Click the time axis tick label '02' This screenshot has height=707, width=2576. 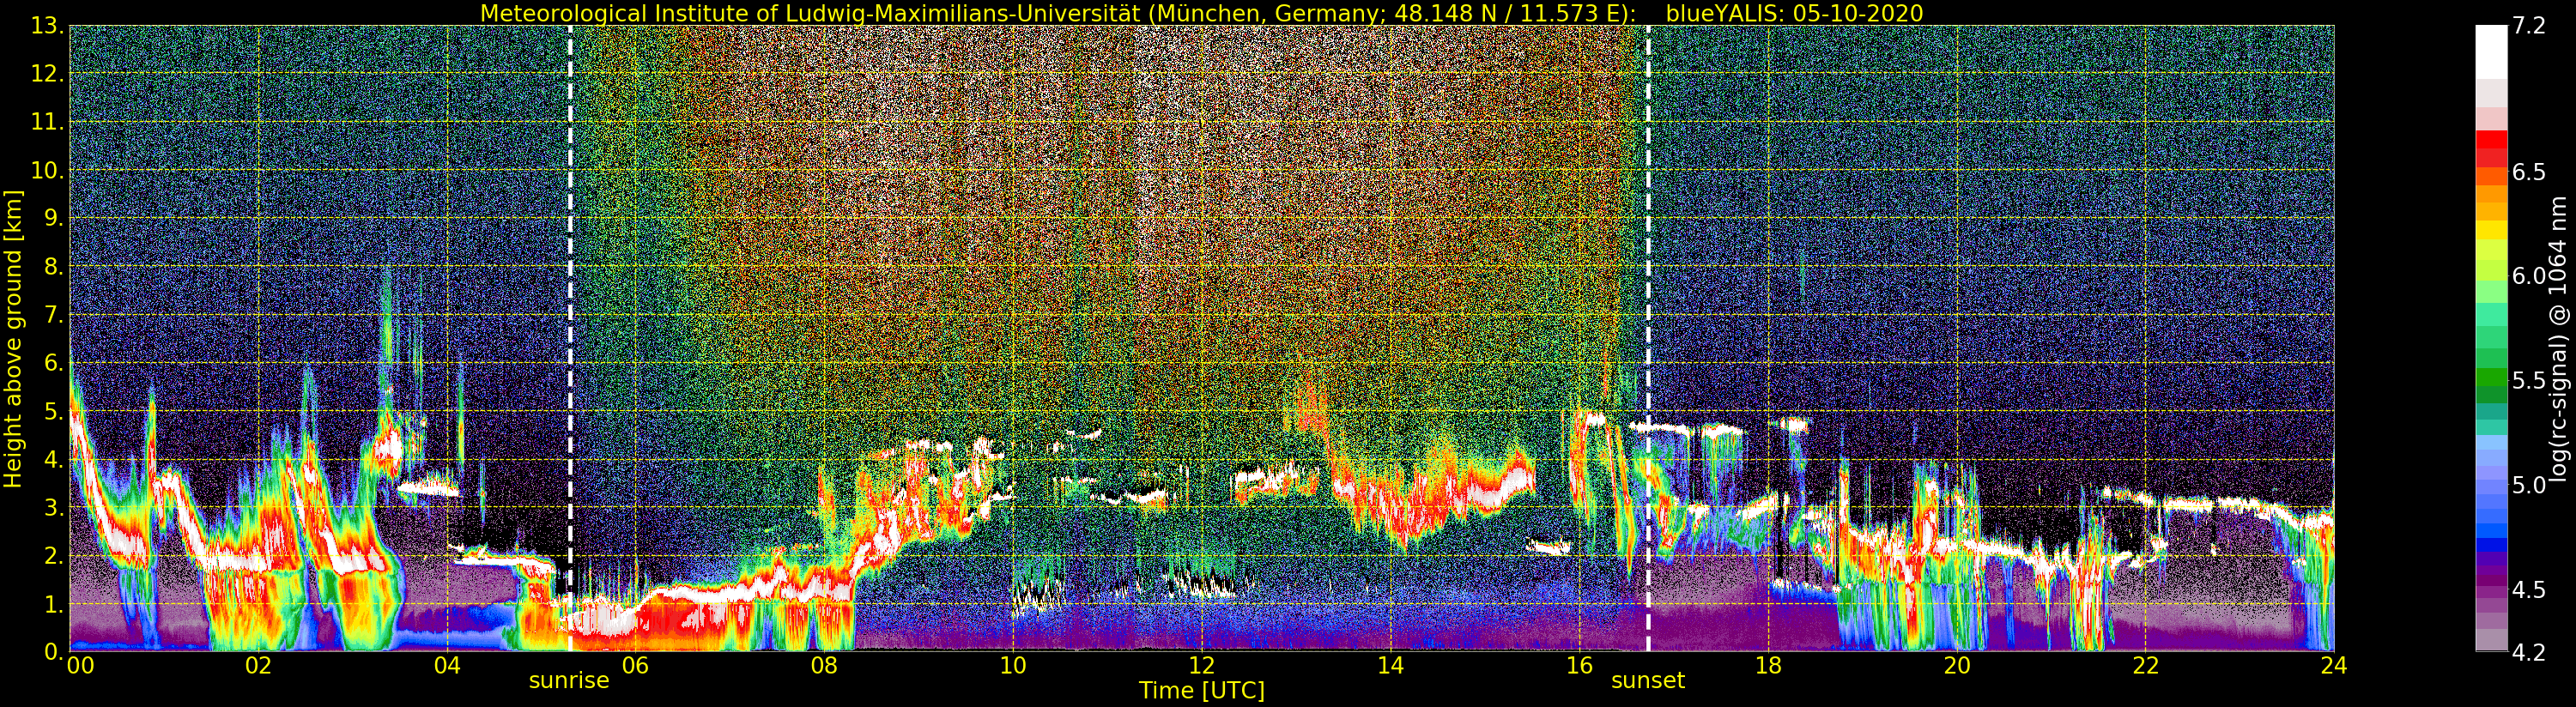[258, 666]
